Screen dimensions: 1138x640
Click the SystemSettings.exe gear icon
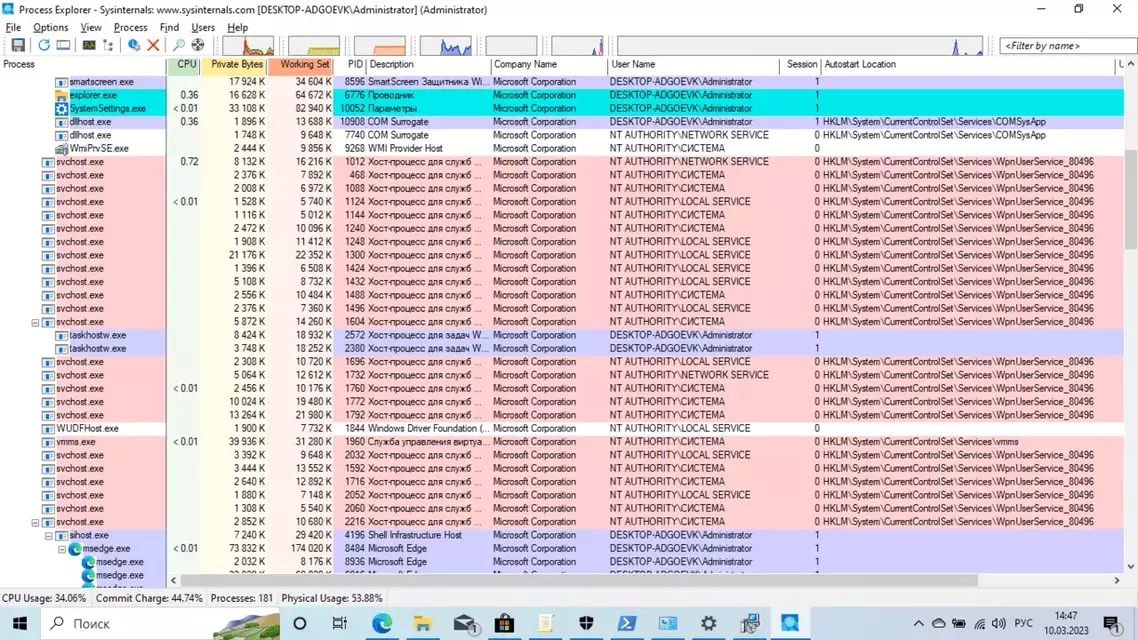point(62,108)
